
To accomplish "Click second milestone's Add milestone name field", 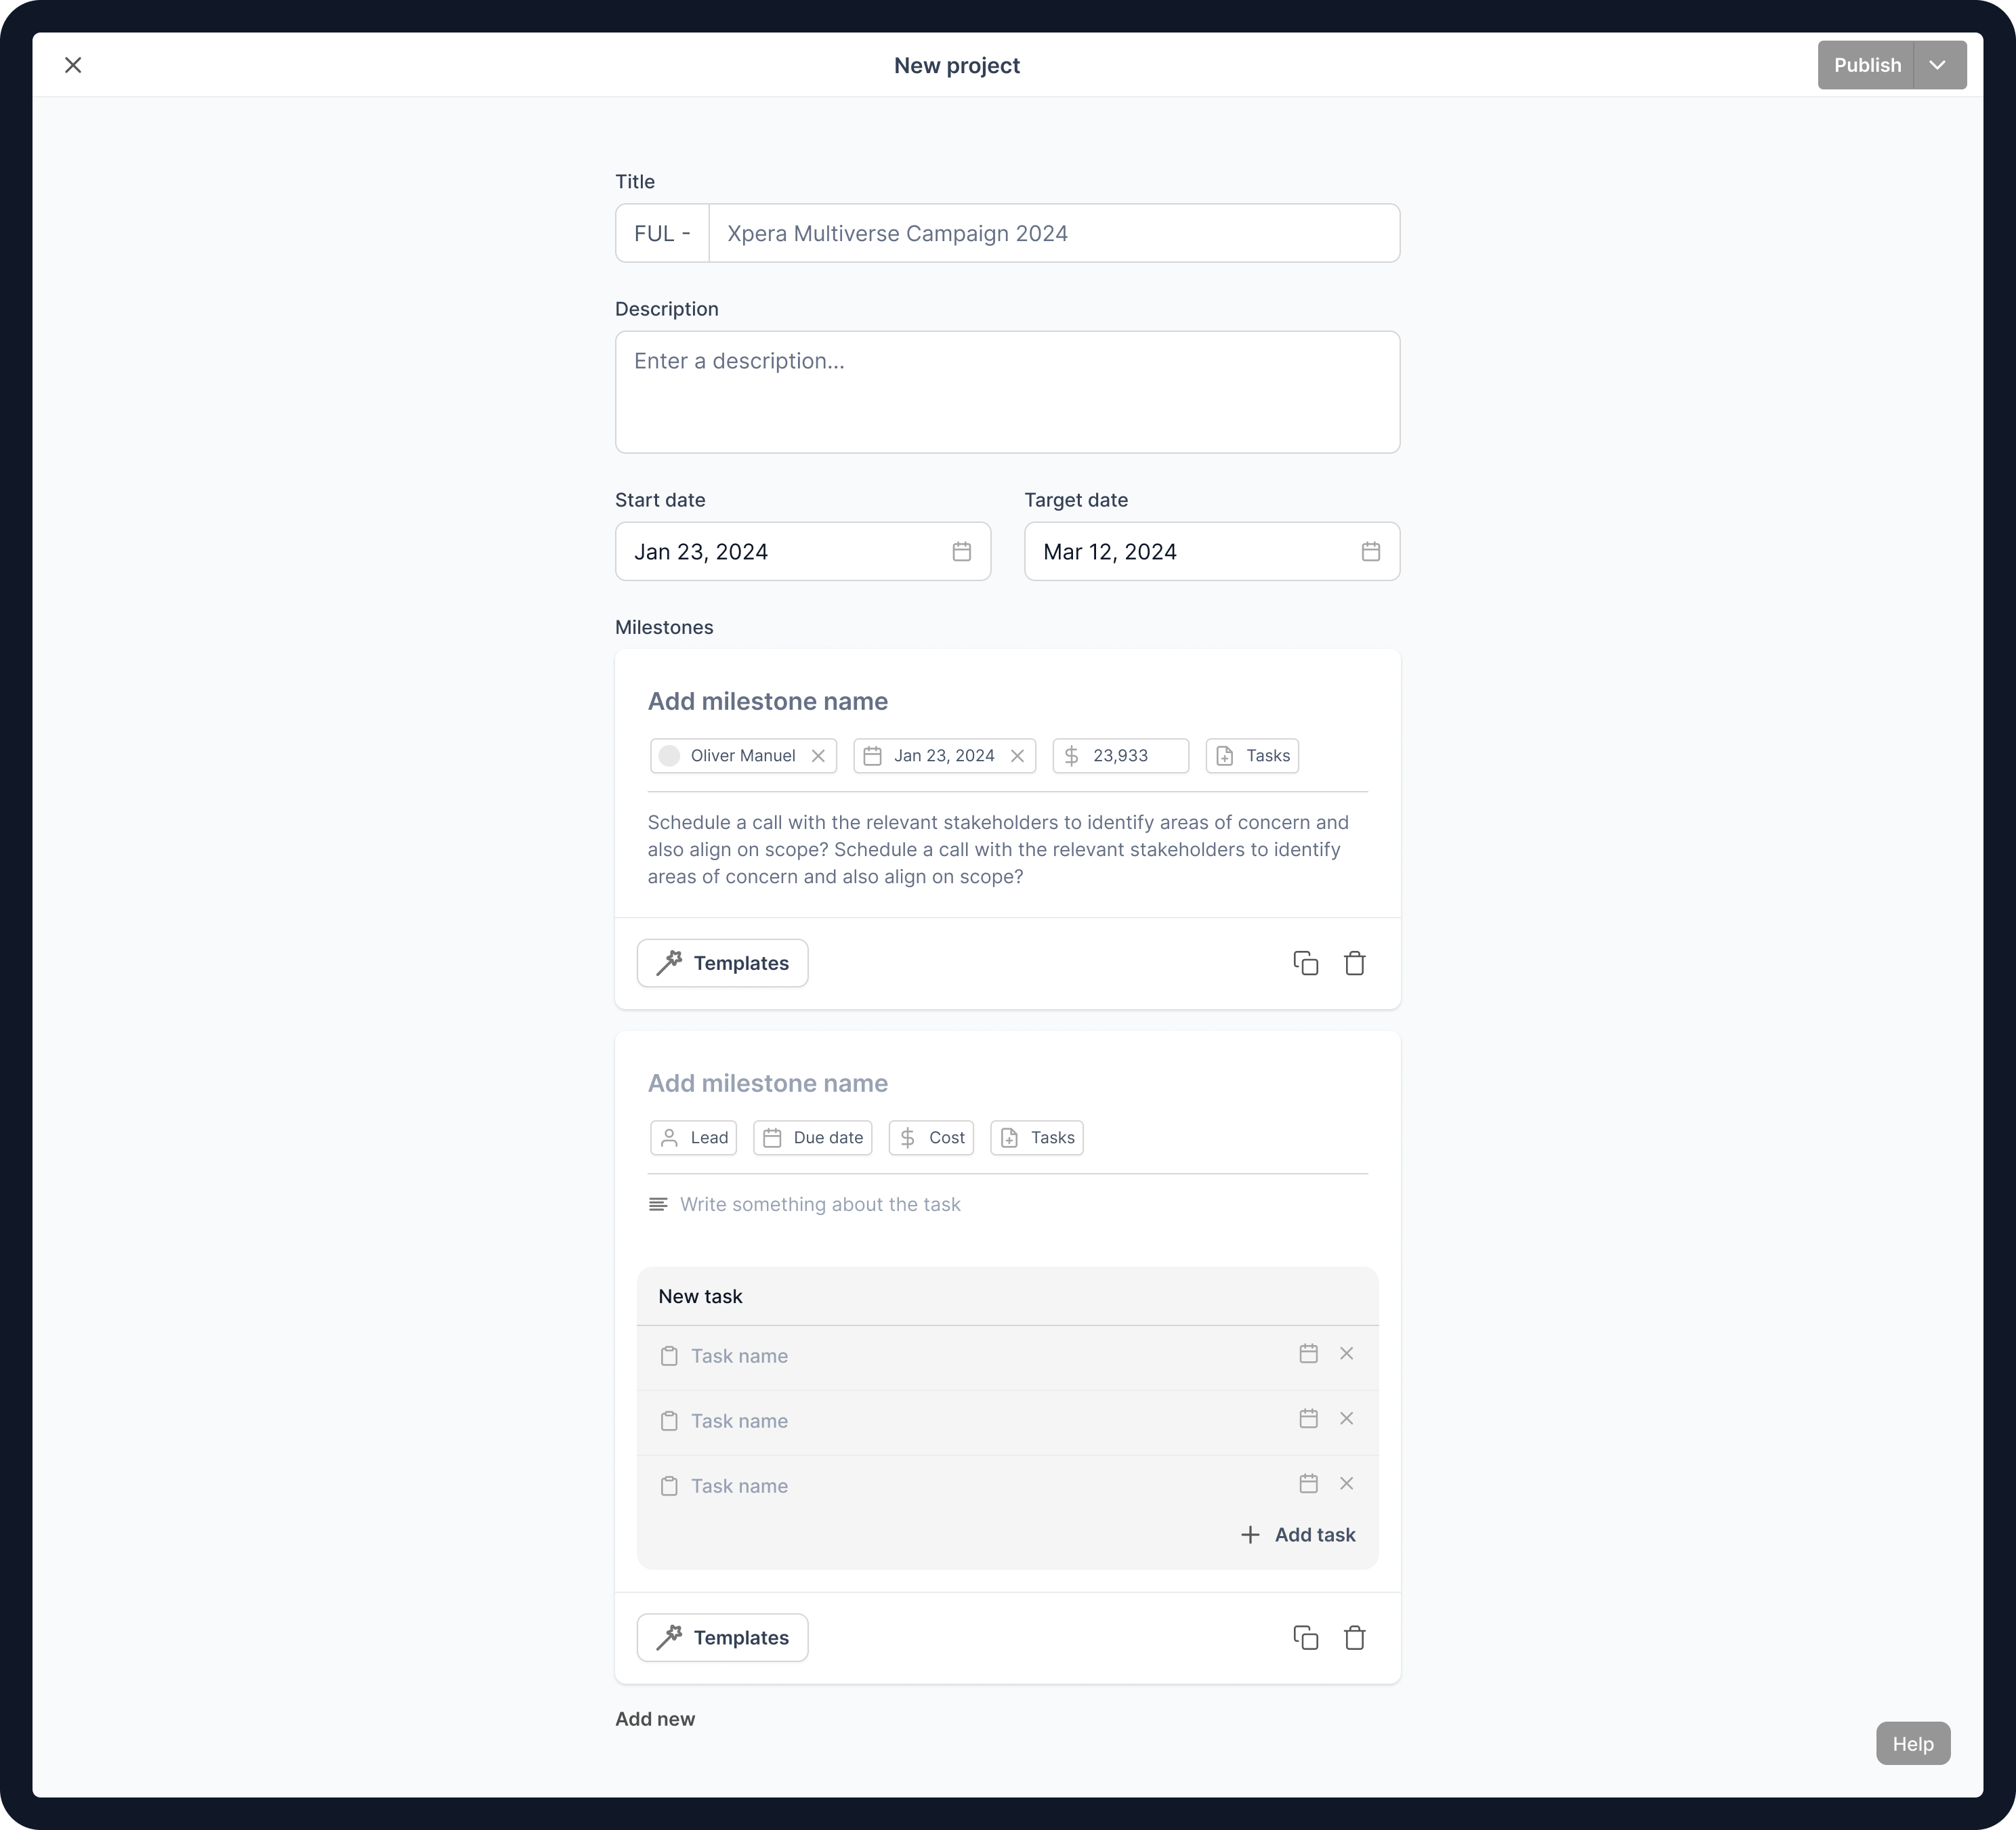I will tap(767, 1083).
